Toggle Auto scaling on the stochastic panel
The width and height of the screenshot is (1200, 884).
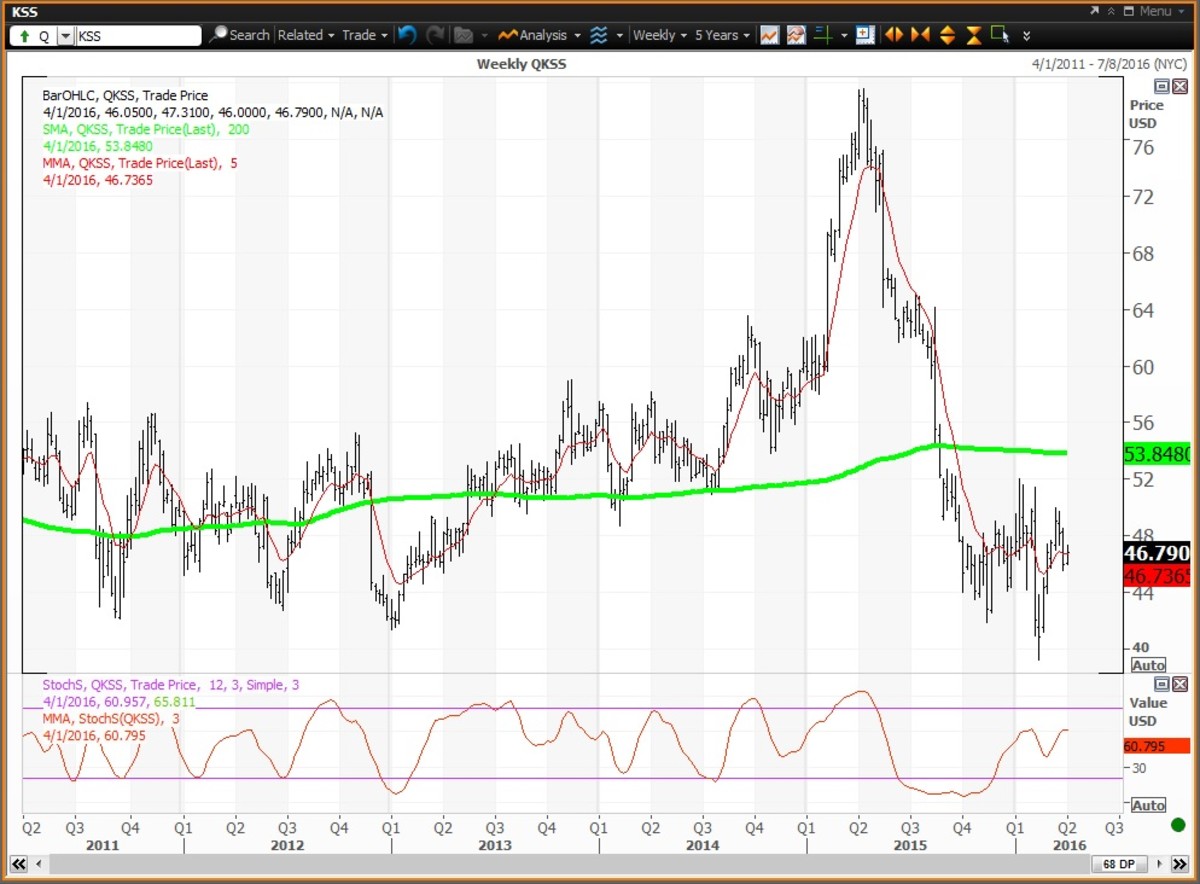[x=1148, y=805]
